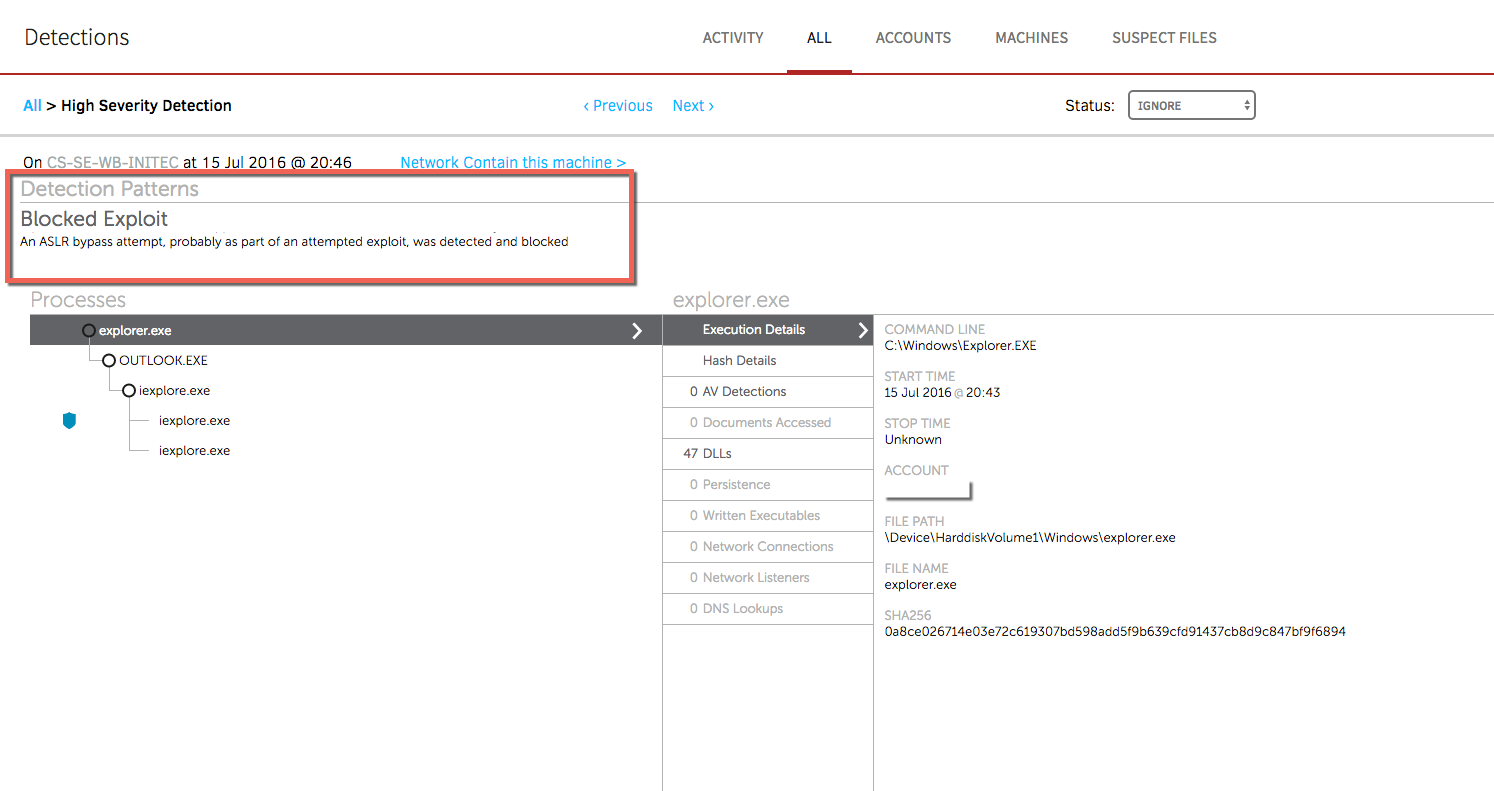Open the 0 Network Listeners section

pos(767,578)
